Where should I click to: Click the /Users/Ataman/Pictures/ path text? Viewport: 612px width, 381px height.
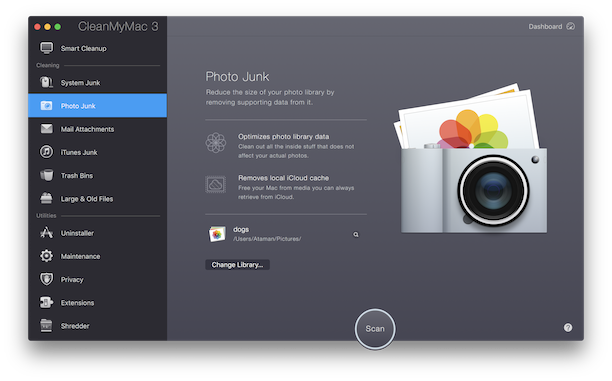click(x=267, y=239)
